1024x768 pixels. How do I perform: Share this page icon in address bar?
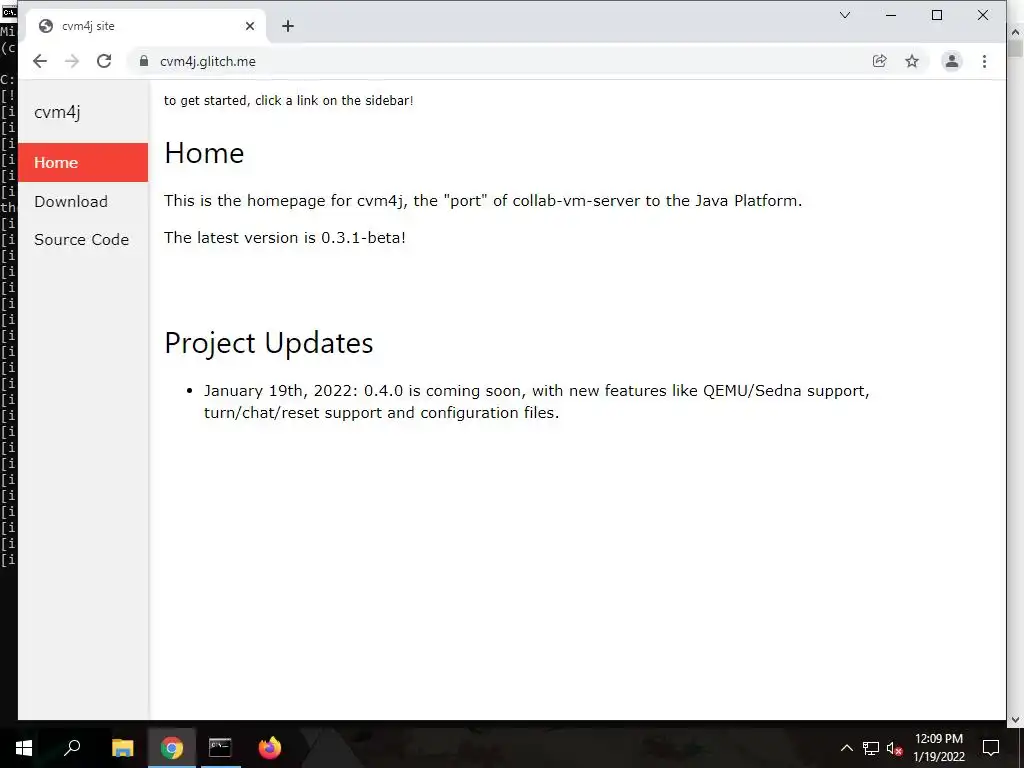coord(880,61)
